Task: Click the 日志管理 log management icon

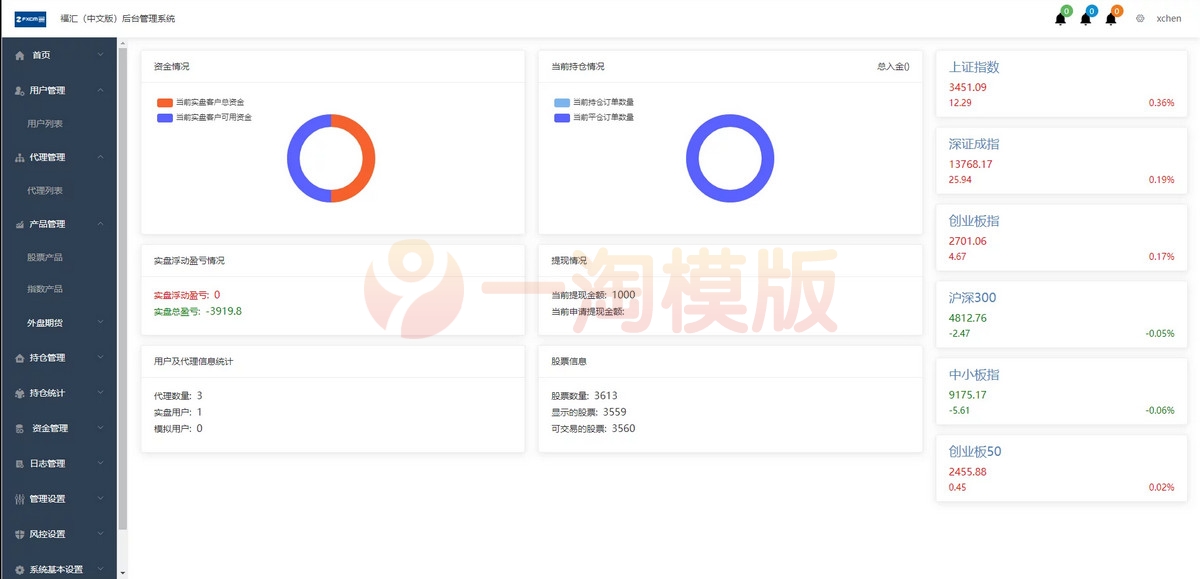Action: click(17, 463)
